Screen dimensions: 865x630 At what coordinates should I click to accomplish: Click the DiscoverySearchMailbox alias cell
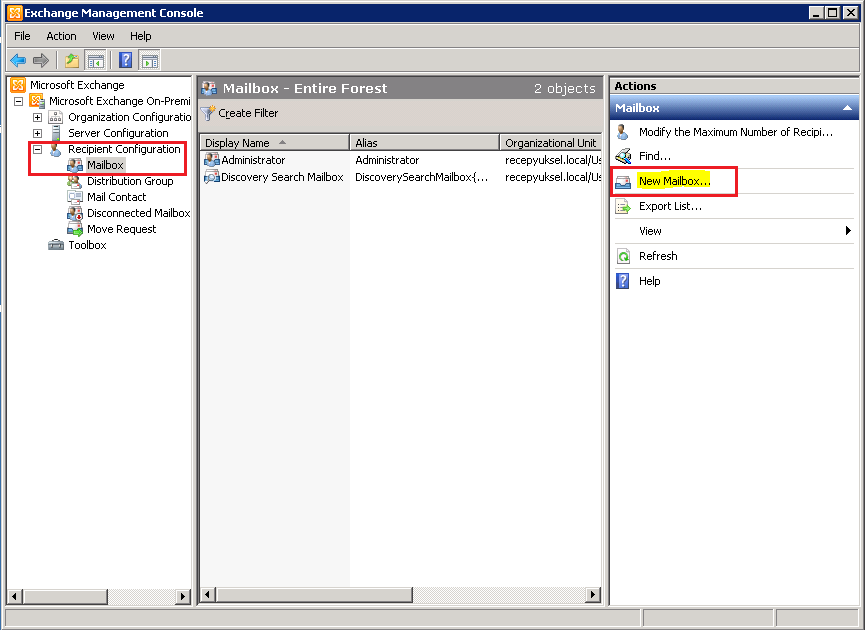[x=421, y=177]
